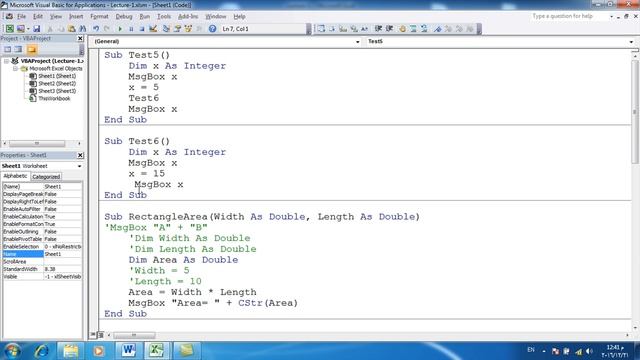Click View Object in the Project panel
The height and width of the screenshot is (360, 640).
click(x=18, y=49)
